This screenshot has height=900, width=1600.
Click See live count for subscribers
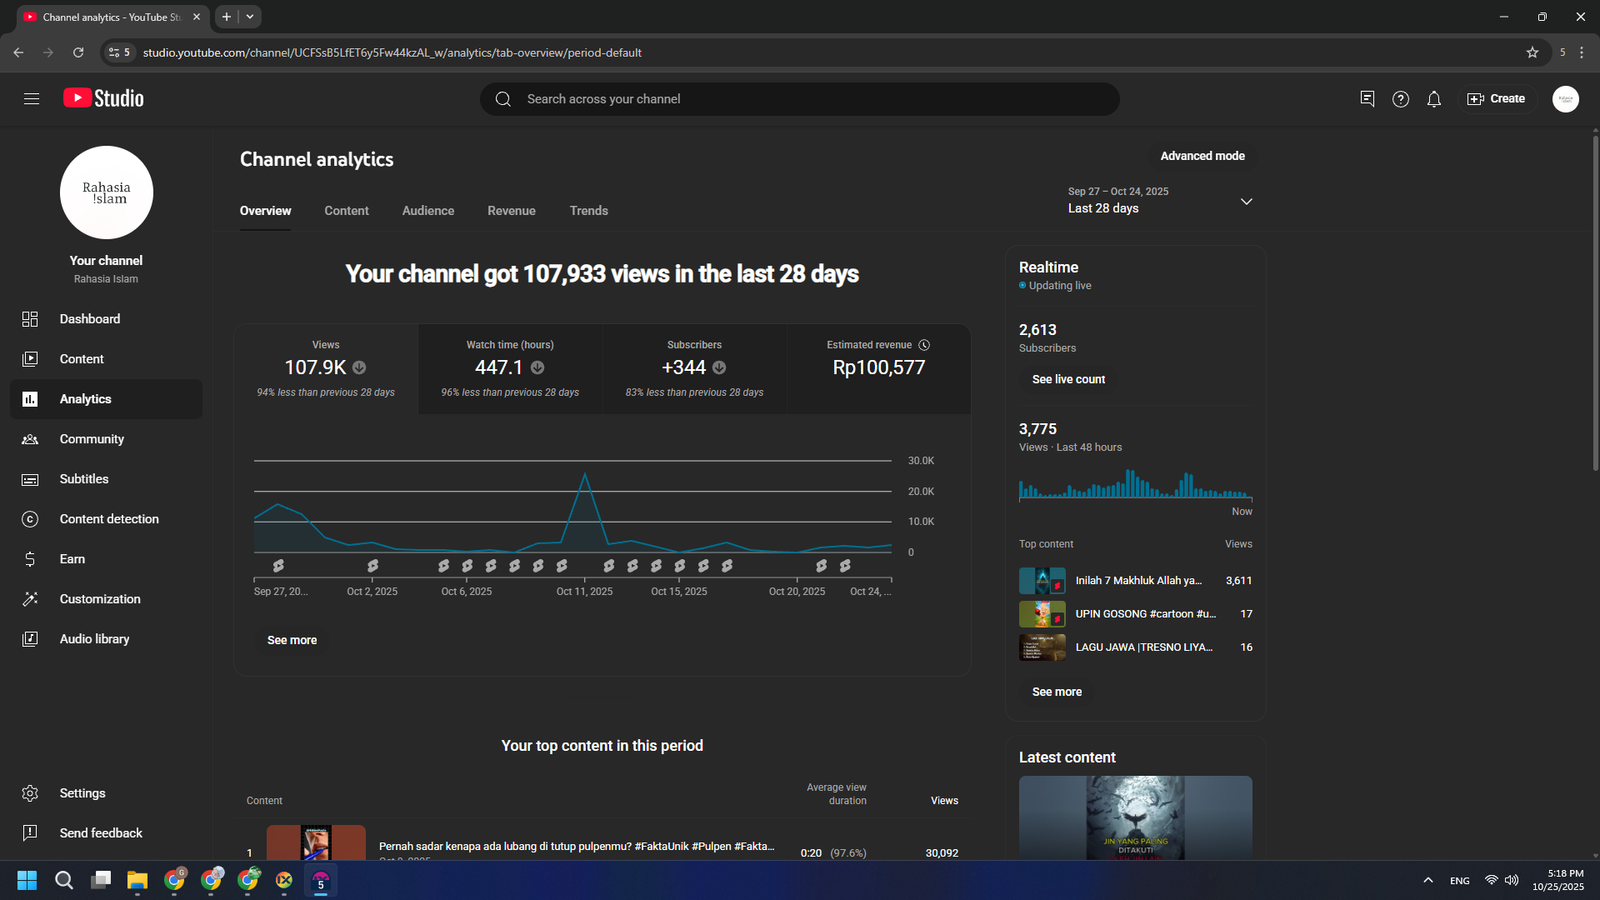point(1068,380)
